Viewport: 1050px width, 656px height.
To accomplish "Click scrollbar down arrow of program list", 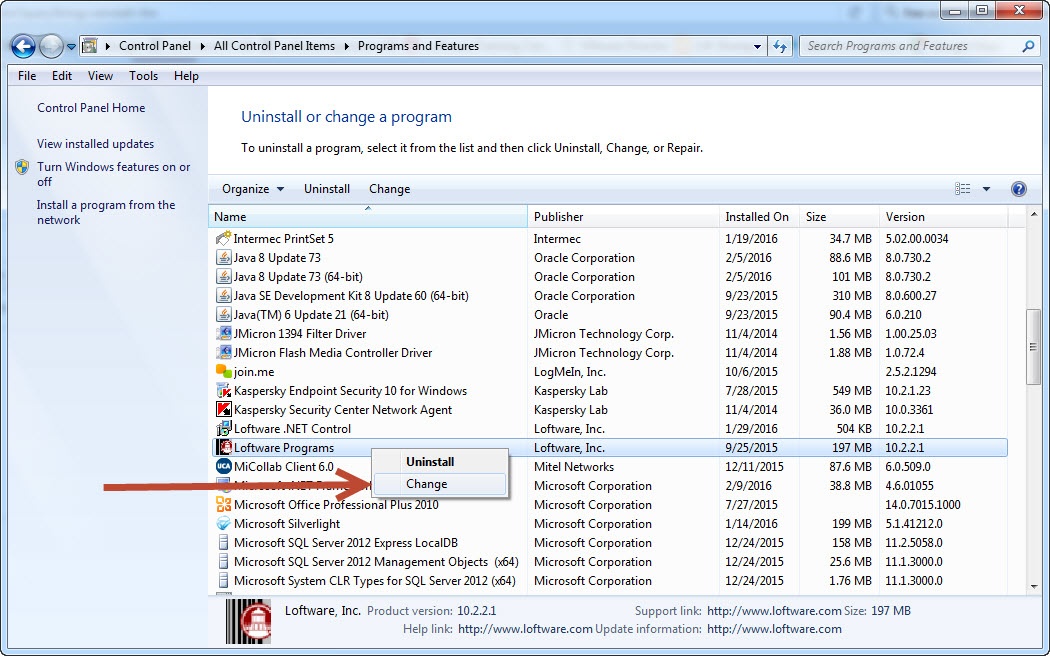I will pos(1034,586).
